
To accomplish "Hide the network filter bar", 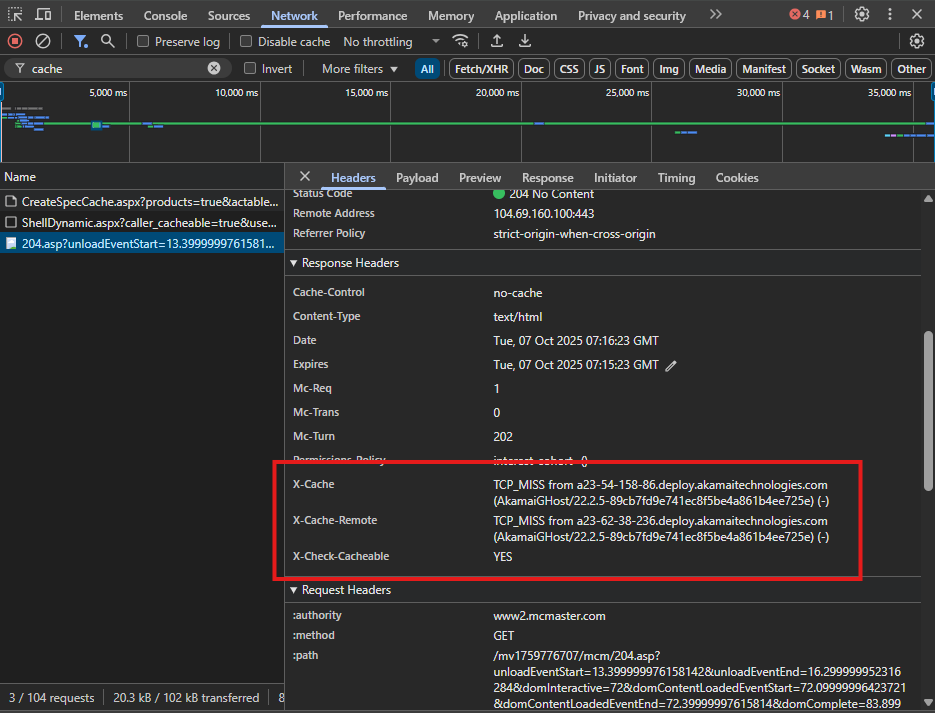I will [79, 41].
